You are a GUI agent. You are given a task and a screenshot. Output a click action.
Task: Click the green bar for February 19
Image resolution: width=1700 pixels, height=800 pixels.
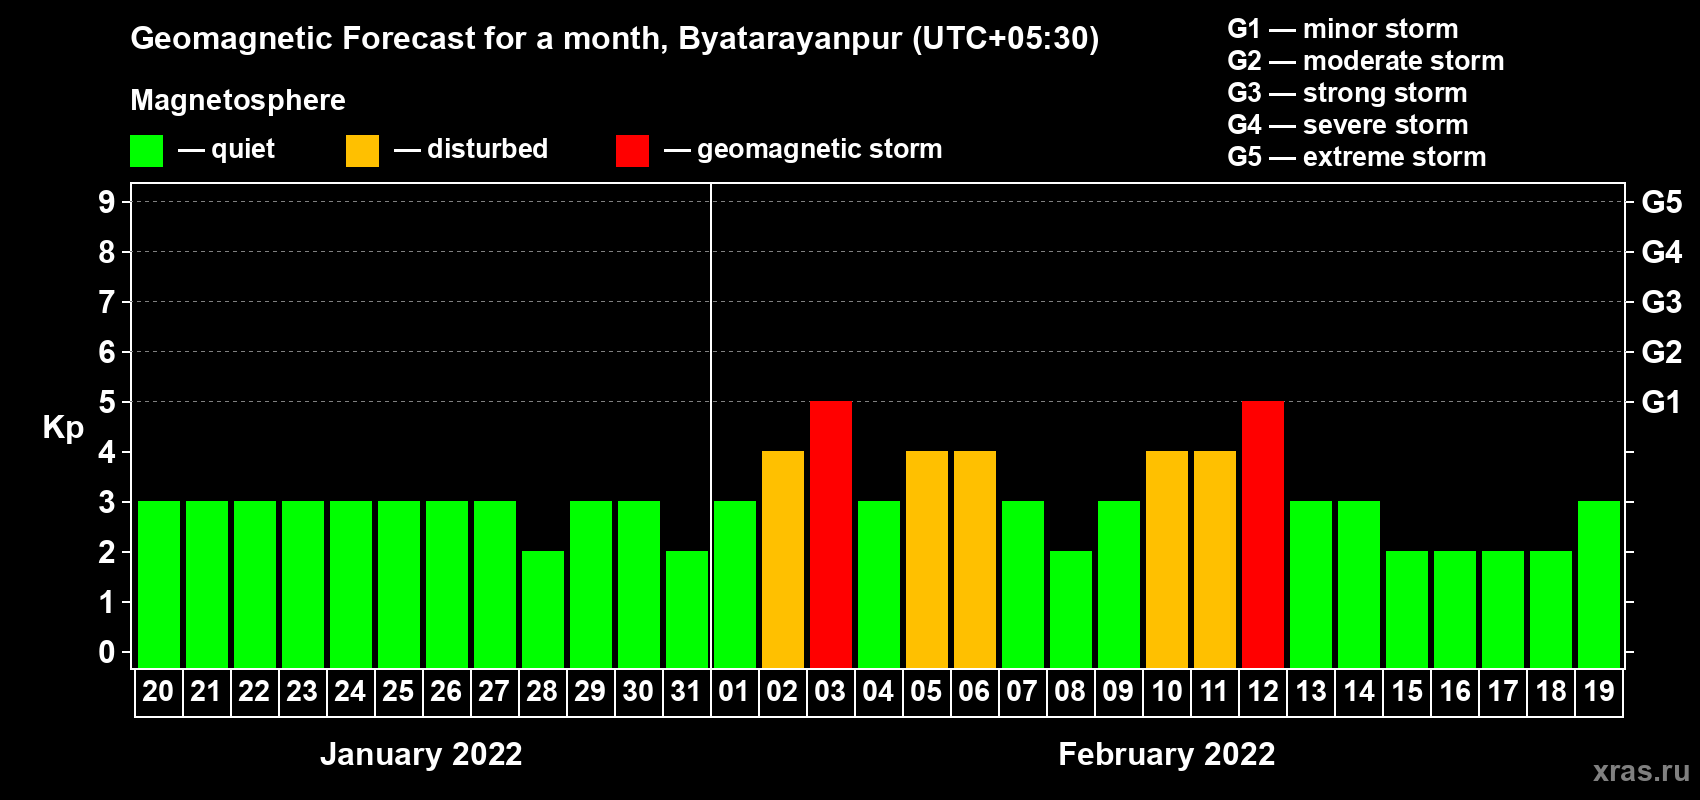tap(1599, 584)
